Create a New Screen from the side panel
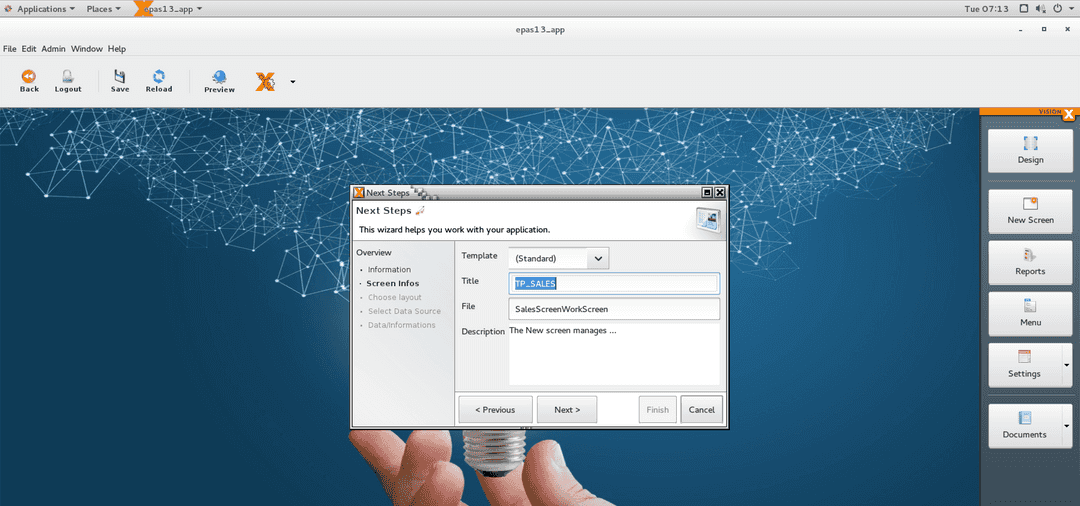 pyautogui.click(x=1030, y=210)
